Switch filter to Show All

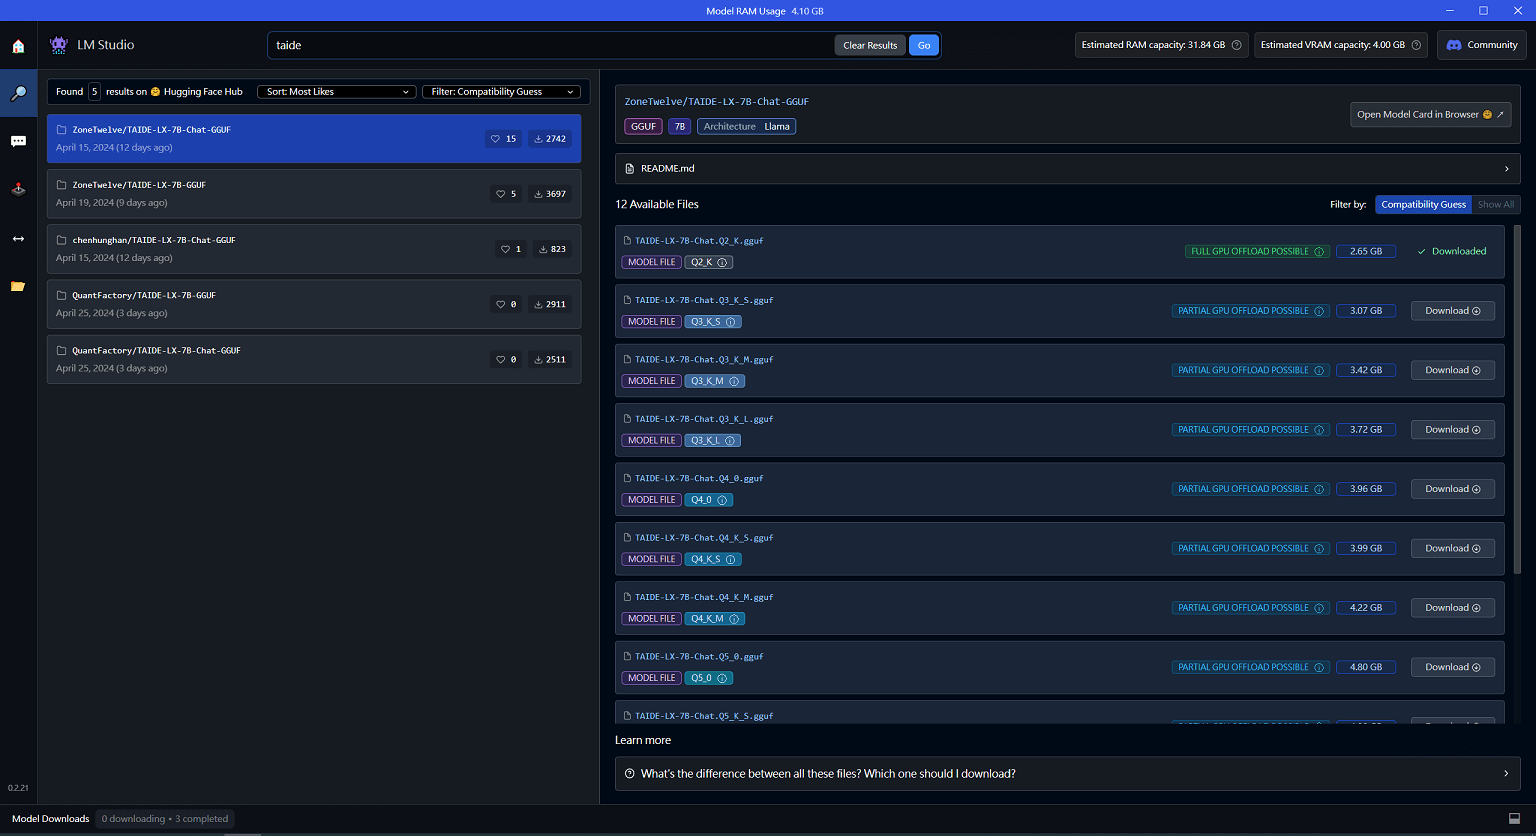coord(1496,204)
